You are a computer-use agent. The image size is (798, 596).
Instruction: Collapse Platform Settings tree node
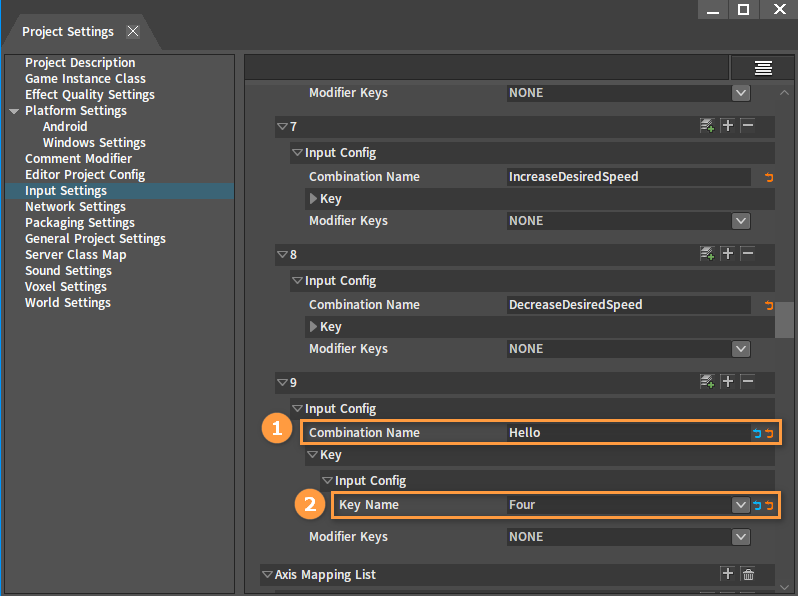[x=14, y=111]
